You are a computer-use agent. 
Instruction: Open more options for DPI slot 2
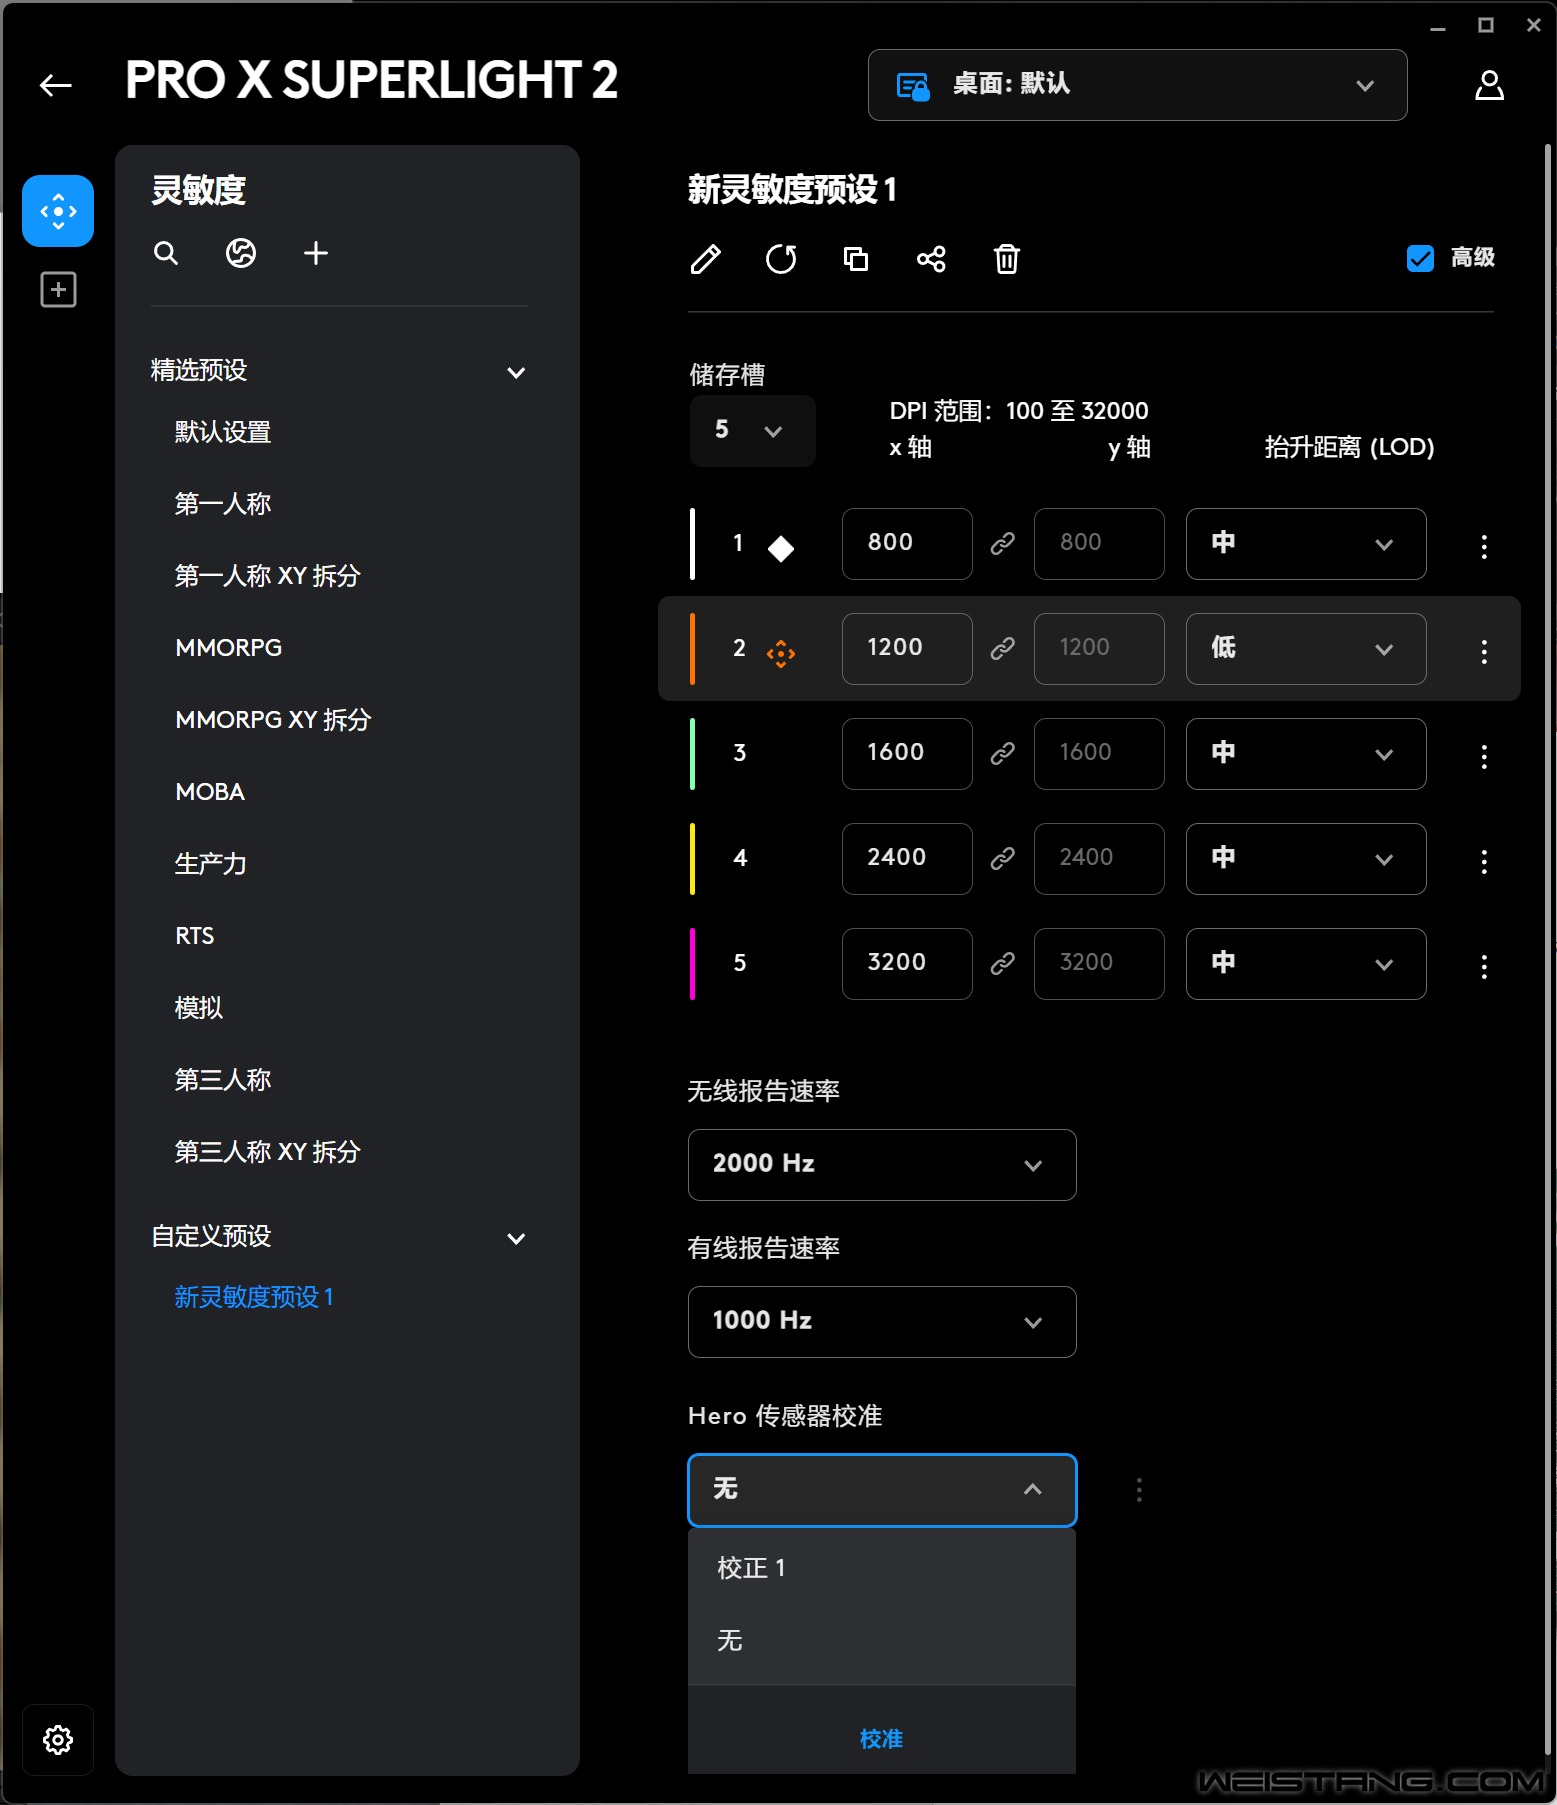pyautogui.click(x=1484, y=651)
